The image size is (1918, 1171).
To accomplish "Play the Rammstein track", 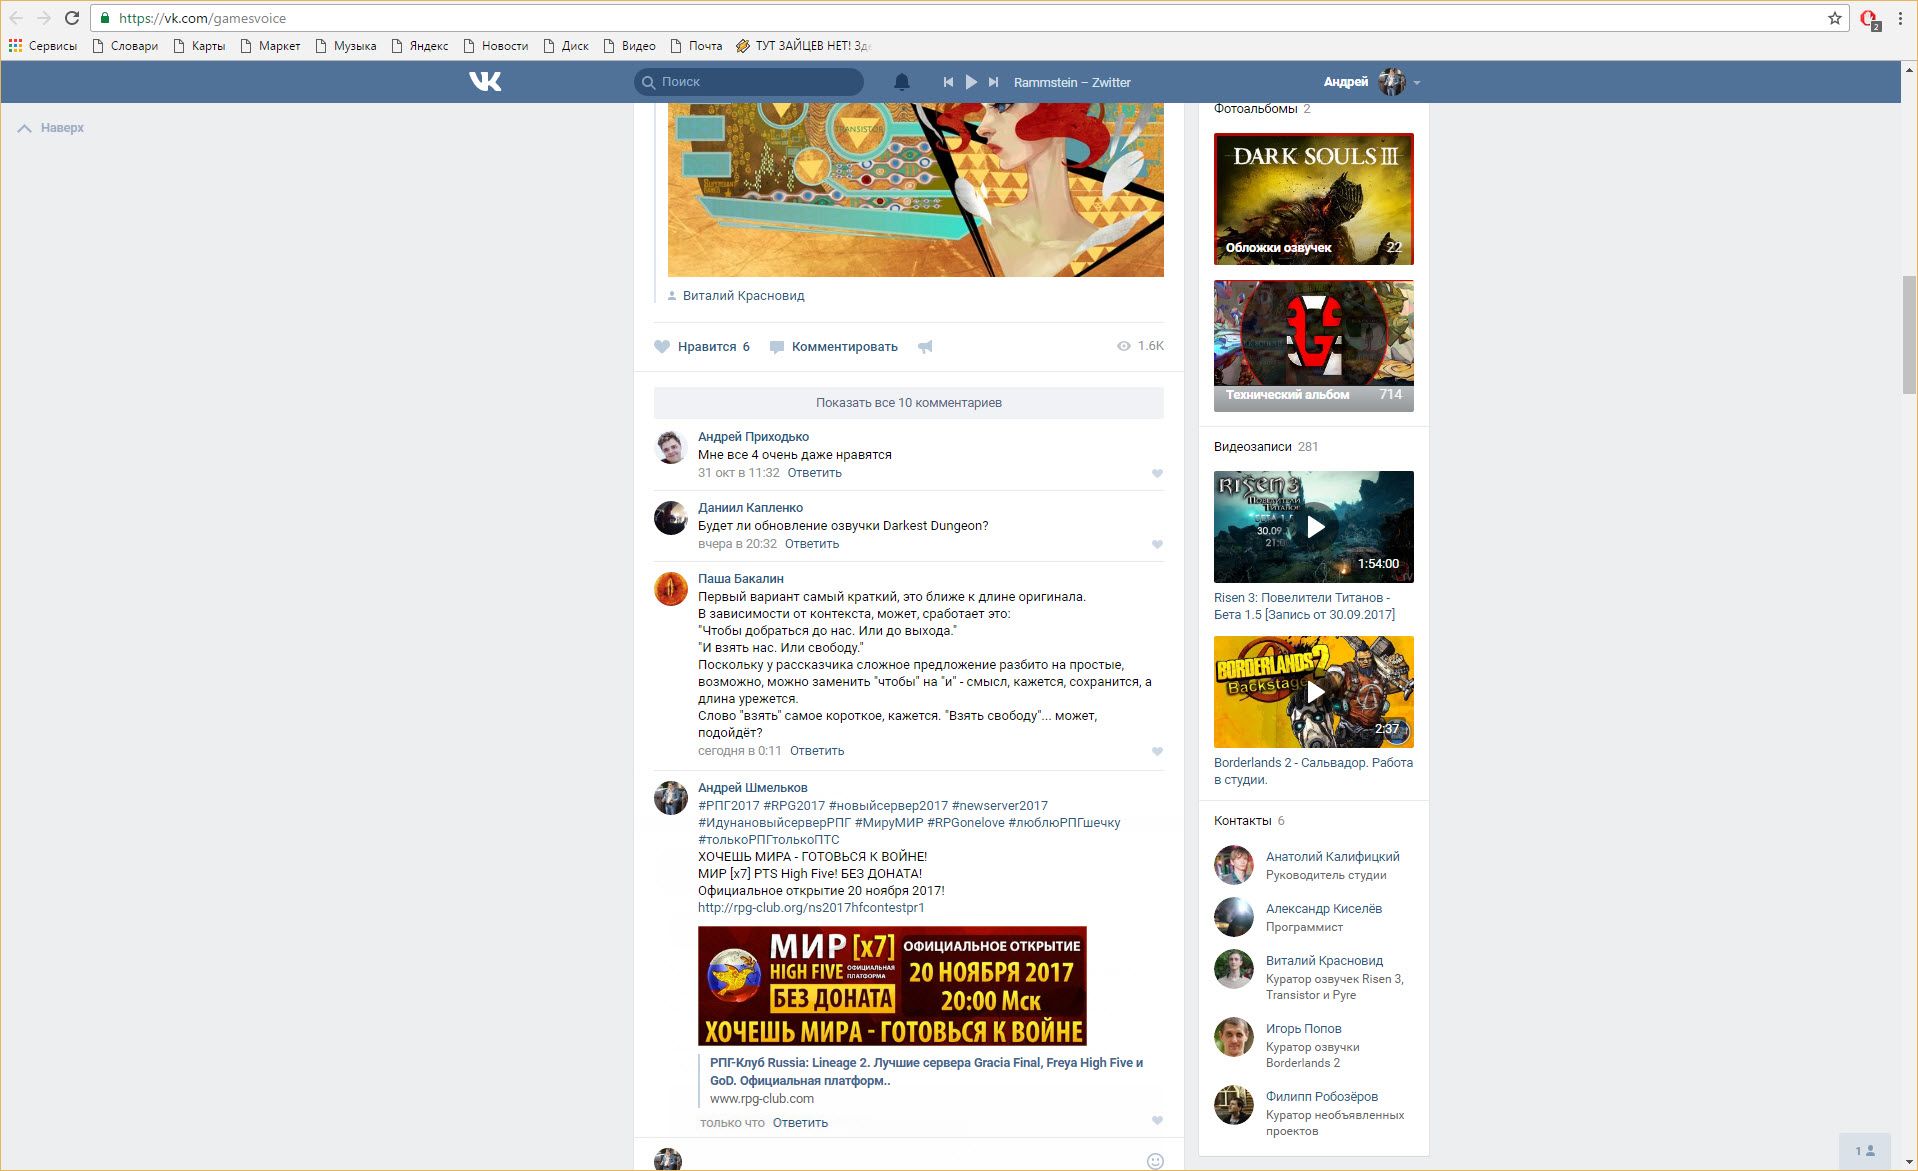I will (x=971, y=82).
